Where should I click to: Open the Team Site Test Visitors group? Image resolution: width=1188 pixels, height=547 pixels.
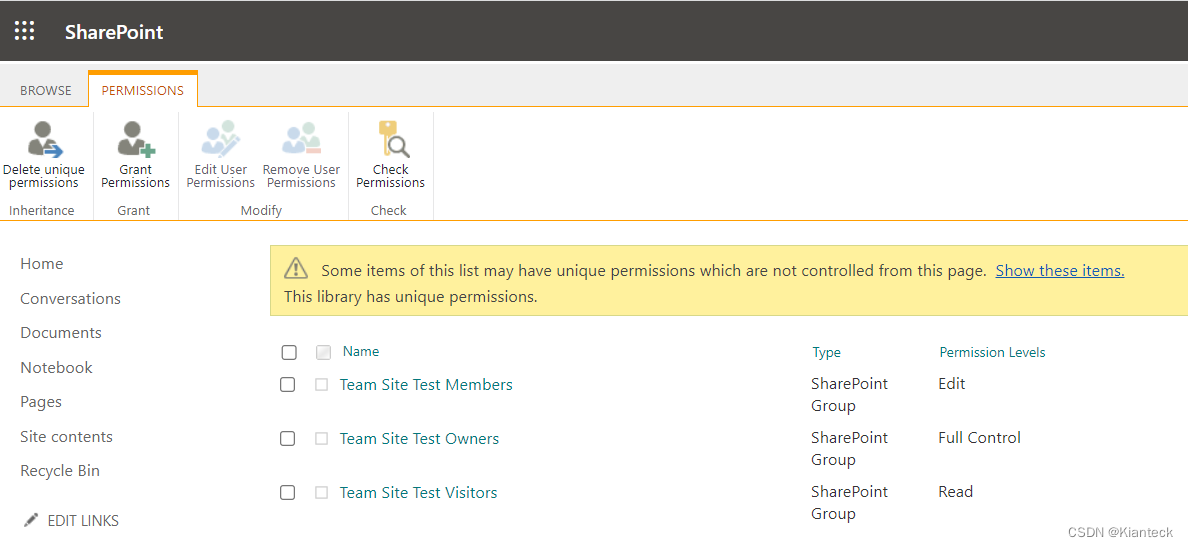coord(419,492)
